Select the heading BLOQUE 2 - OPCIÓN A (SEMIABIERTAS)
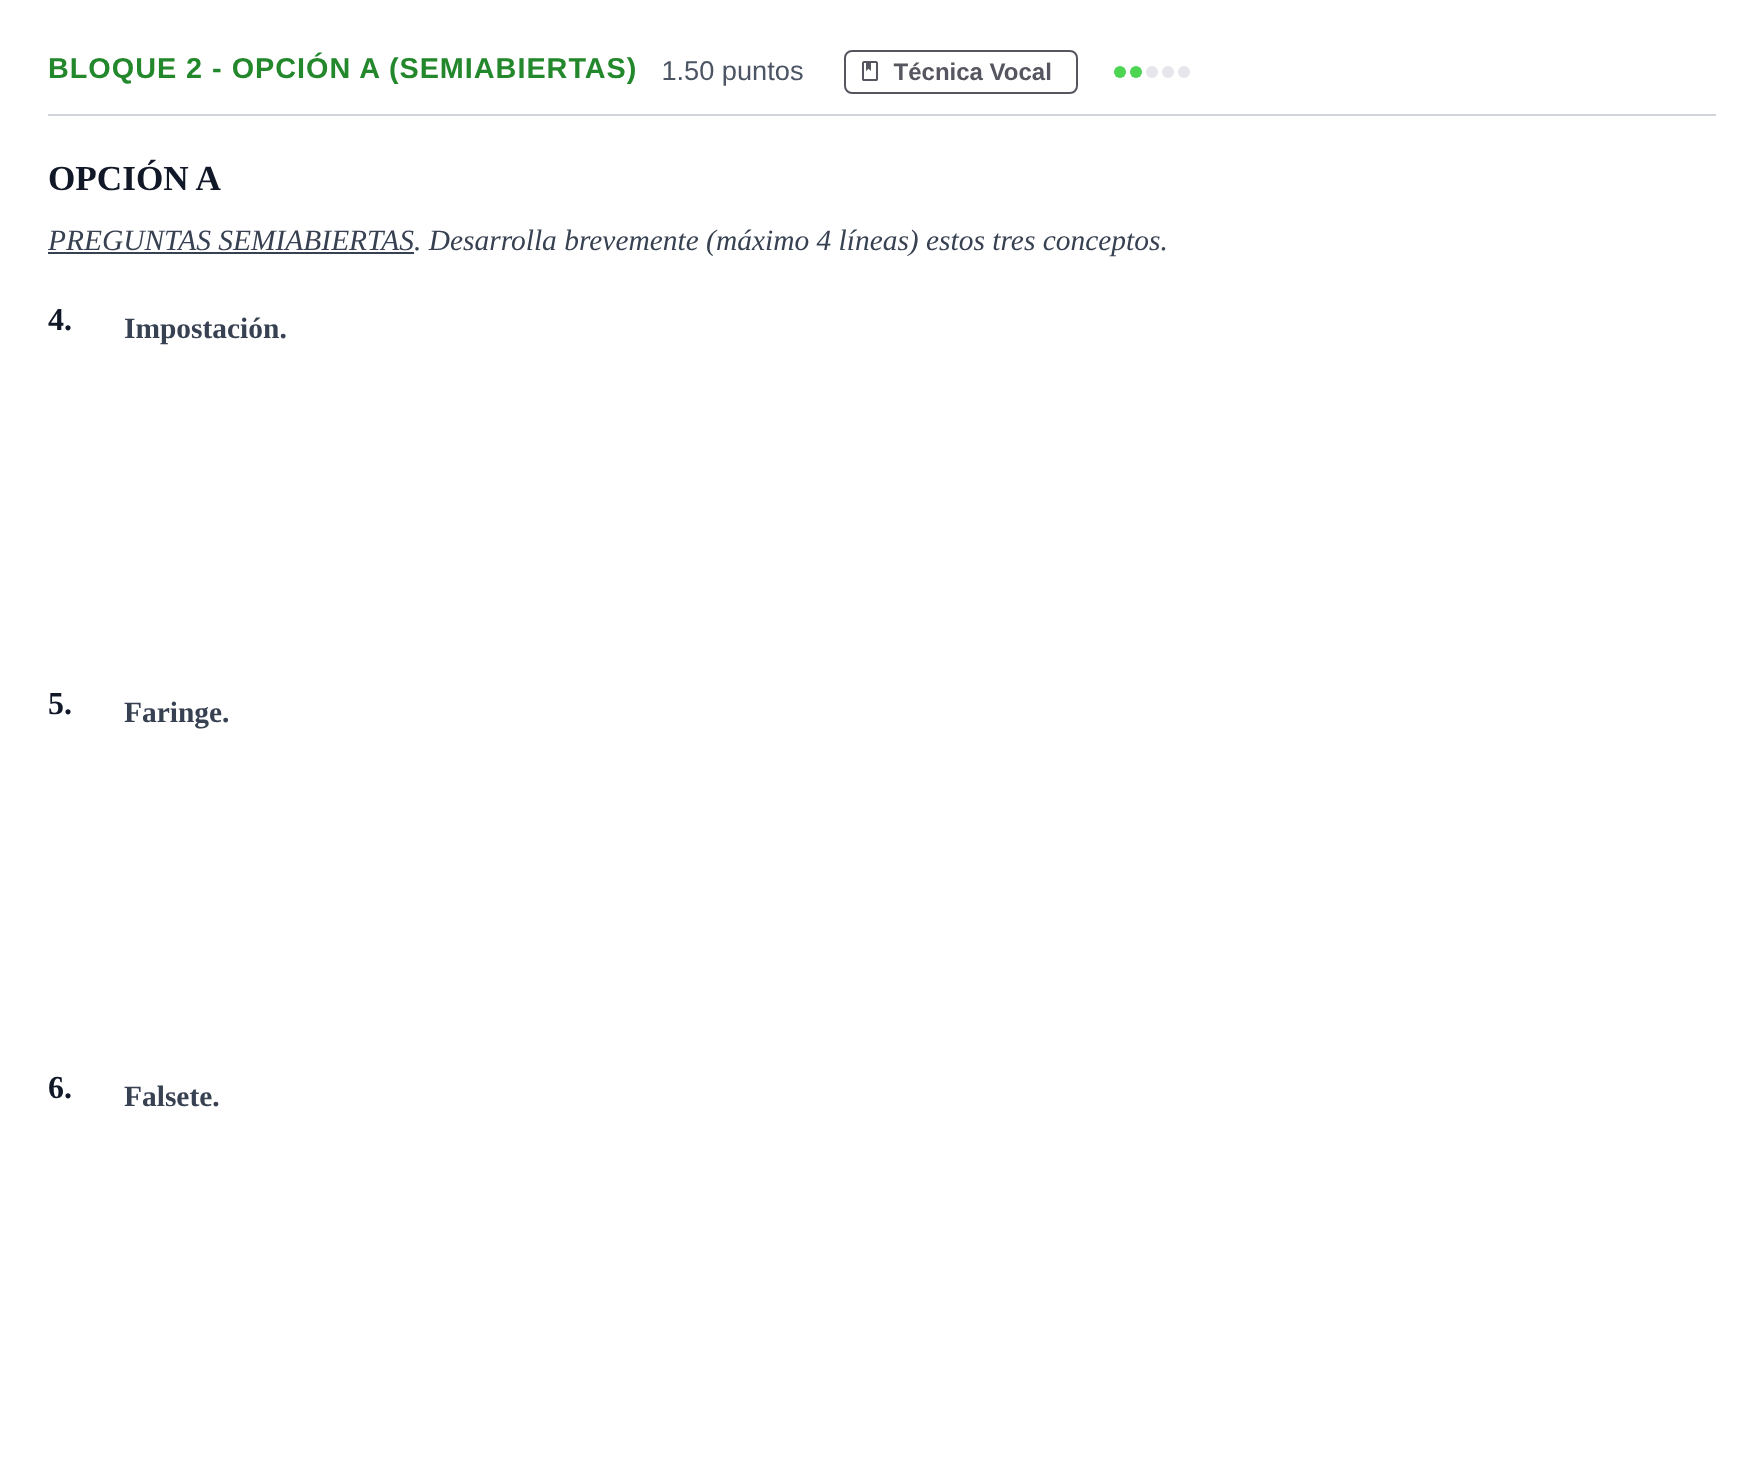1764x1466 pixels. pos(342,69)
